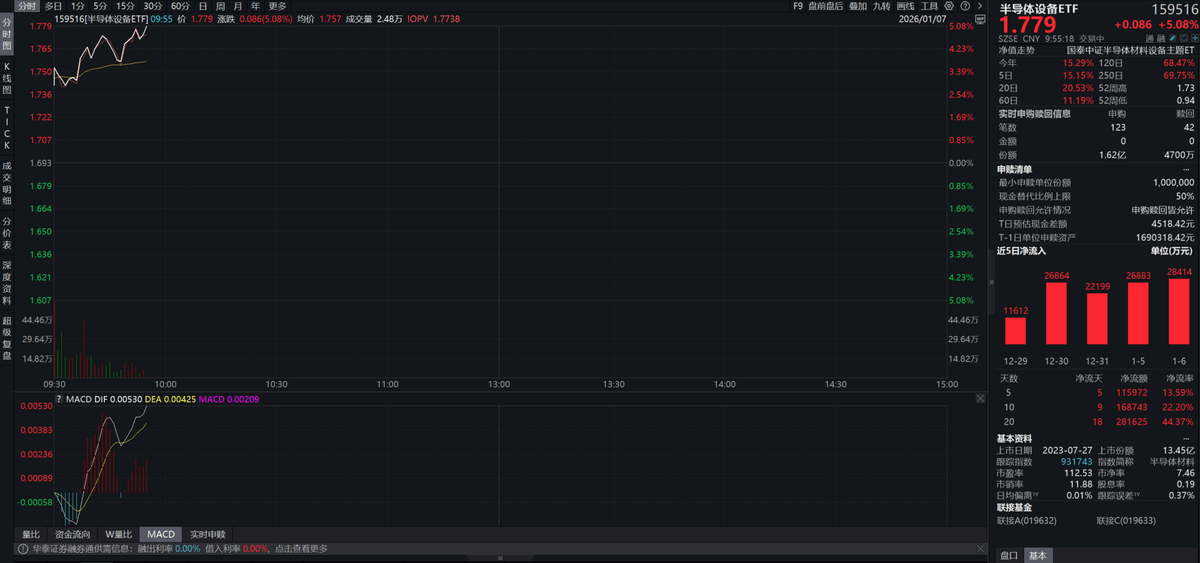Click the message icon below chart toolbar

pyautogui.click(x=982, y=21)
